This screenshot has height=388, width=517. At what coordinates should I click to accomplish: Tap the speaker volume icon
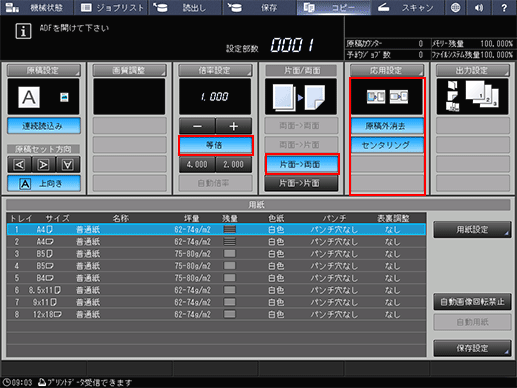479,8
